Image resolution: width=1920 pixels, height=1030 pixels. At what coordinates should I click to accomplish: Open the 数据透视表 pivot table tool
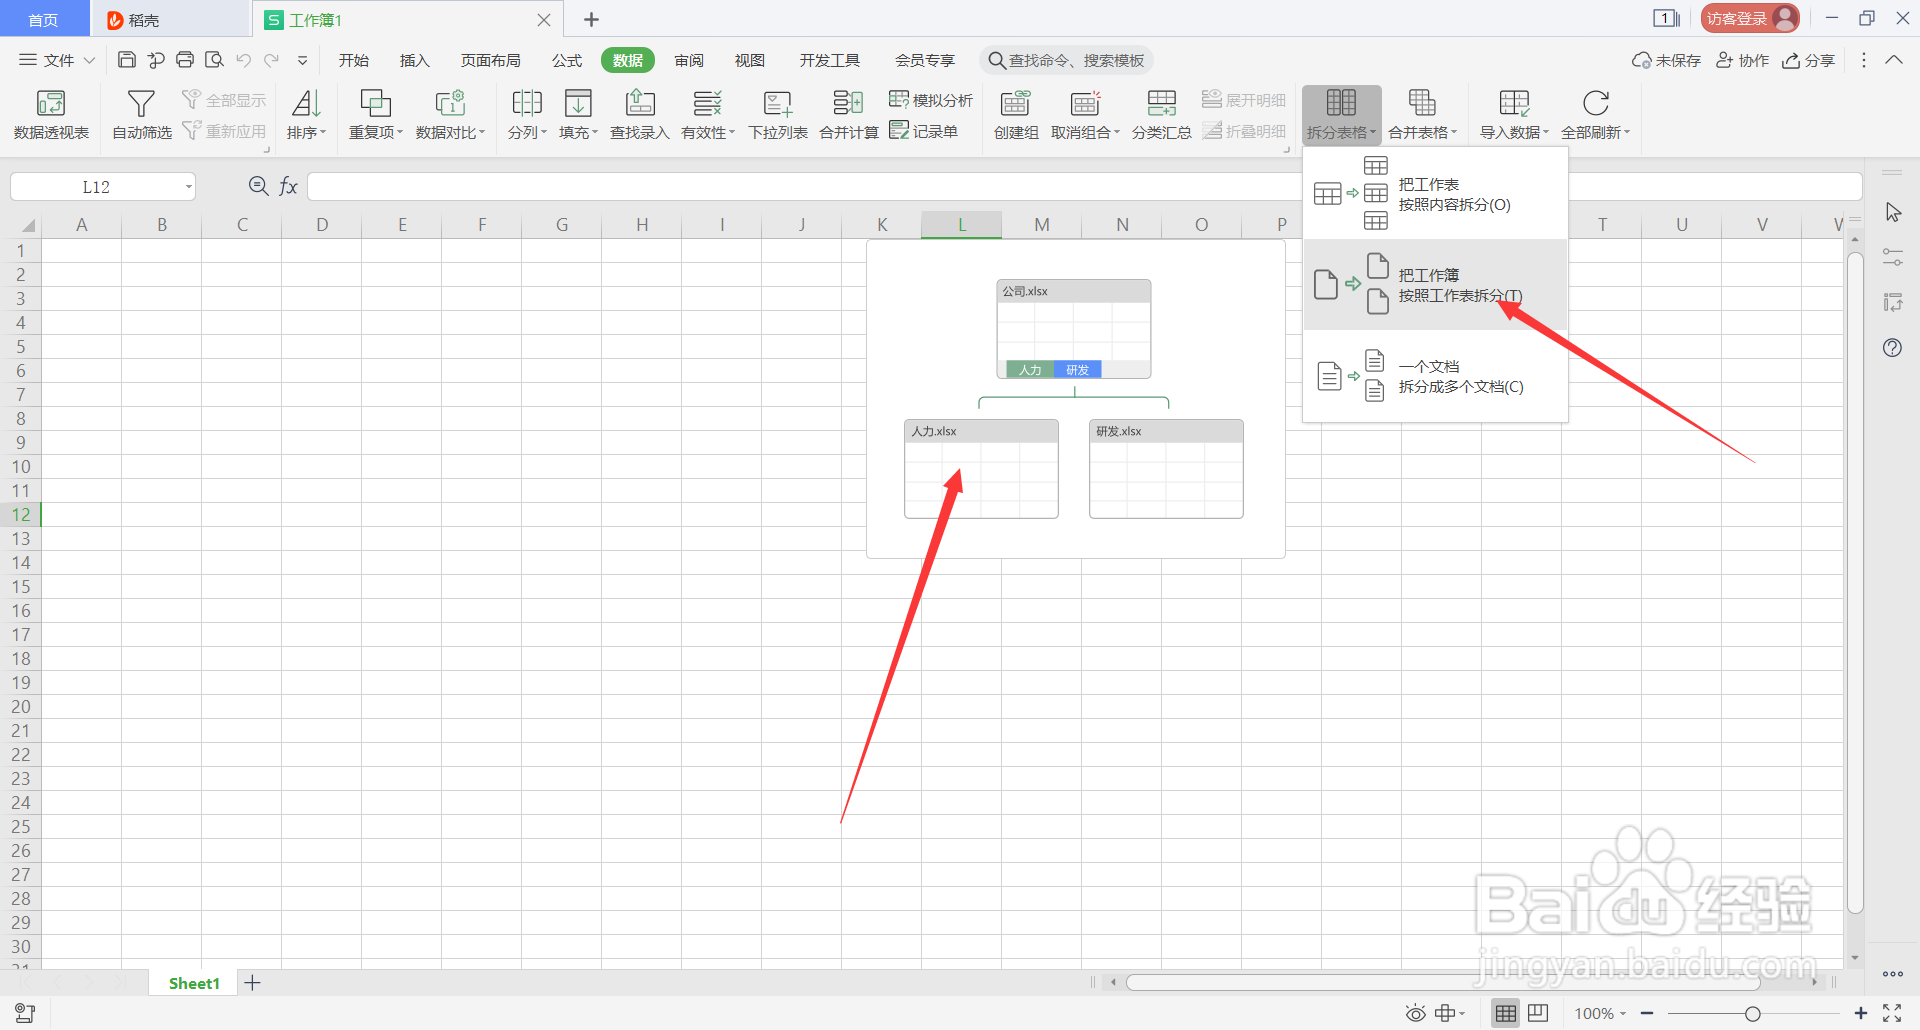coord(51,115)
